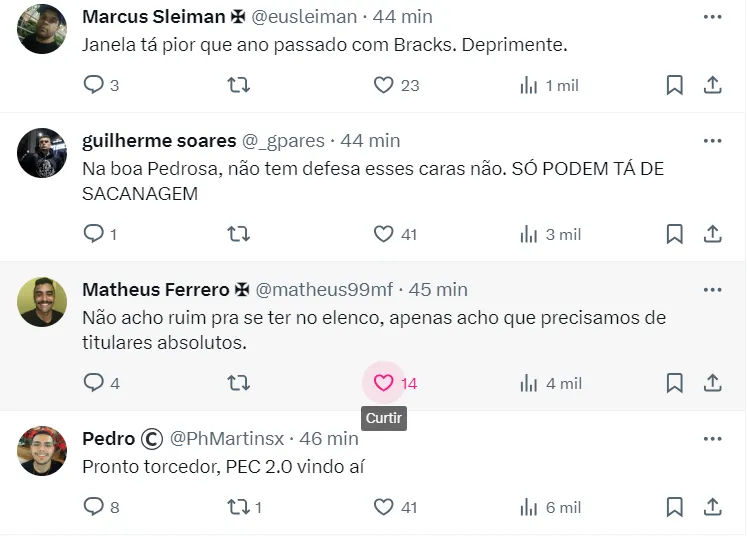This screenshot has width=748, height=536.
Task: Like guilherme soares' tweet
Action: click(384, 234)
